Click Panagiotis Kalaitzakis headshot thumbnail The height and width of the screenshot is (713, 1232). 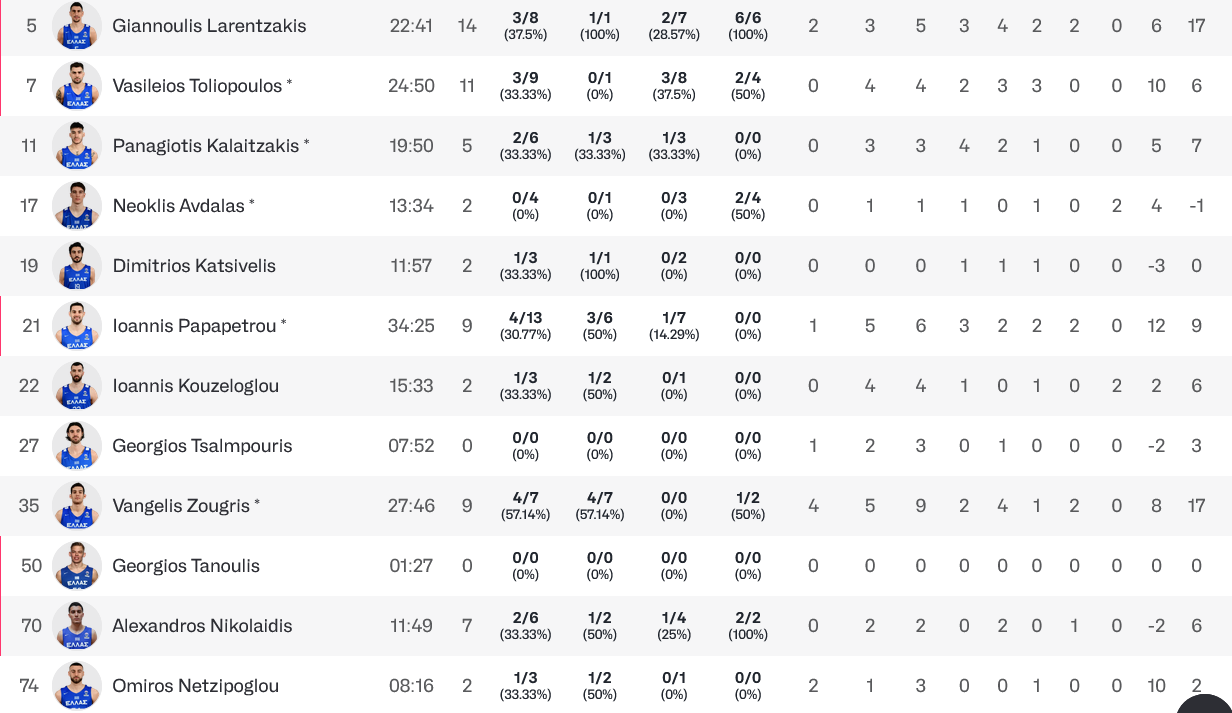(x=77, y=146)
